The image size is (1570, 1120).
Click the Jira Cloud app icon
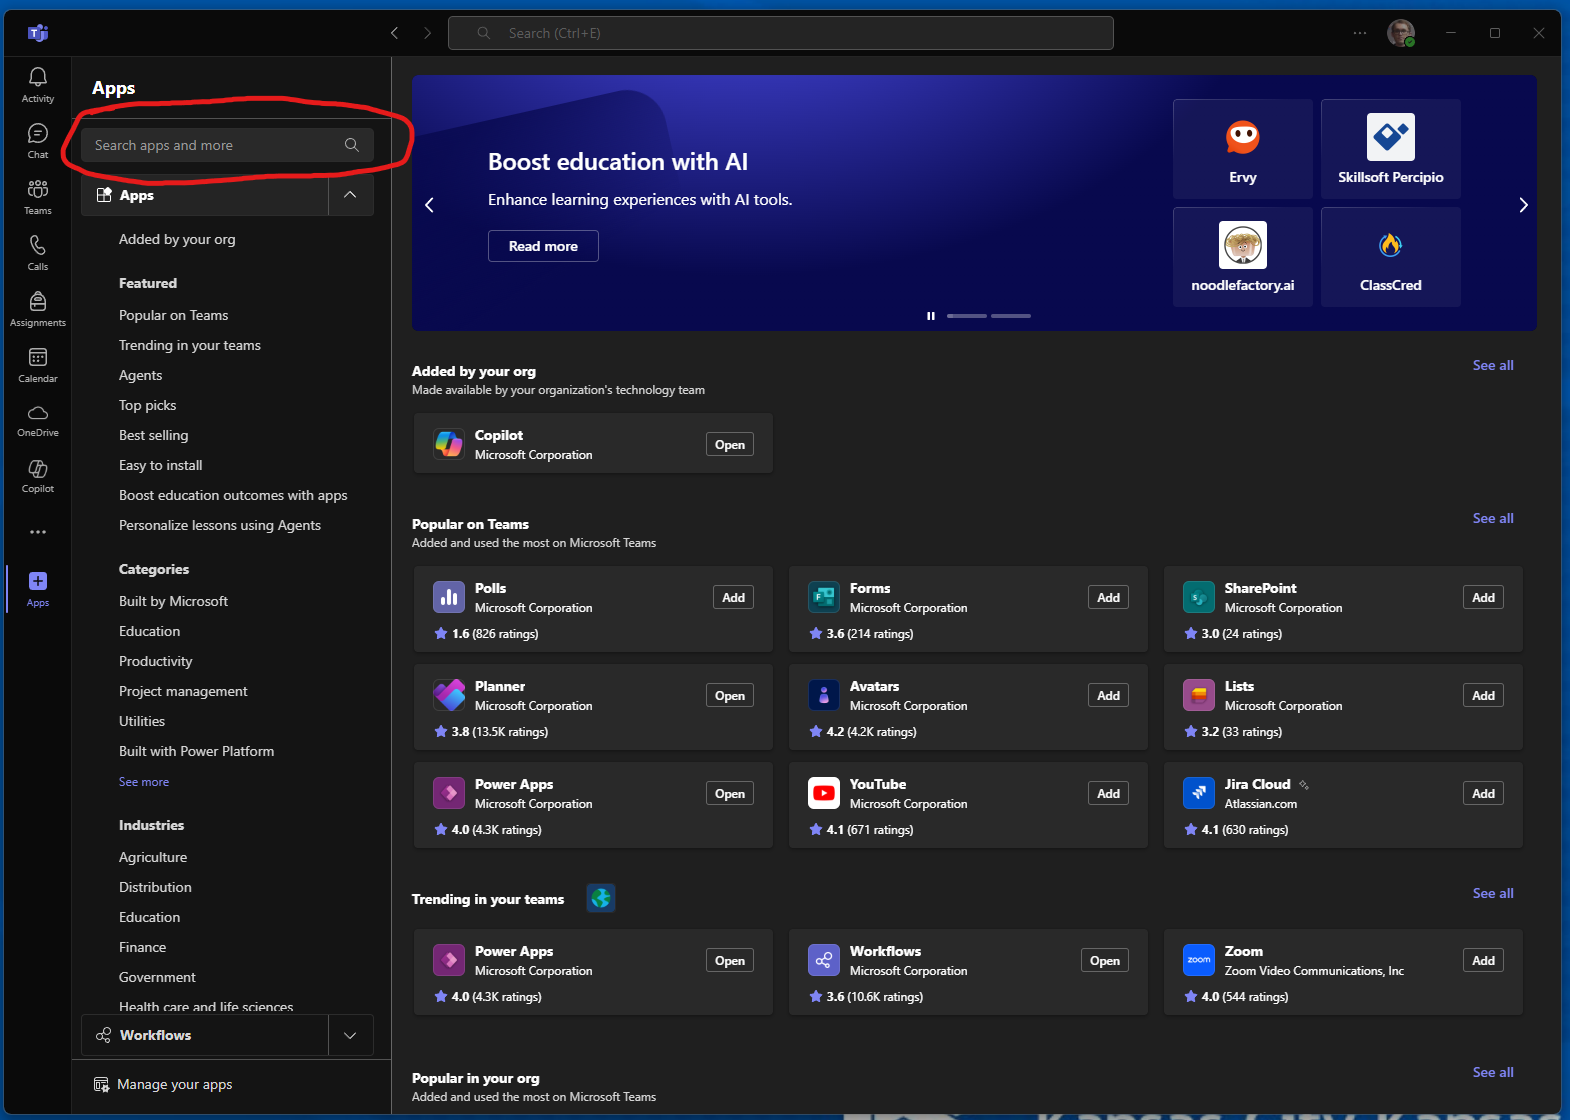click(1199, 793)
